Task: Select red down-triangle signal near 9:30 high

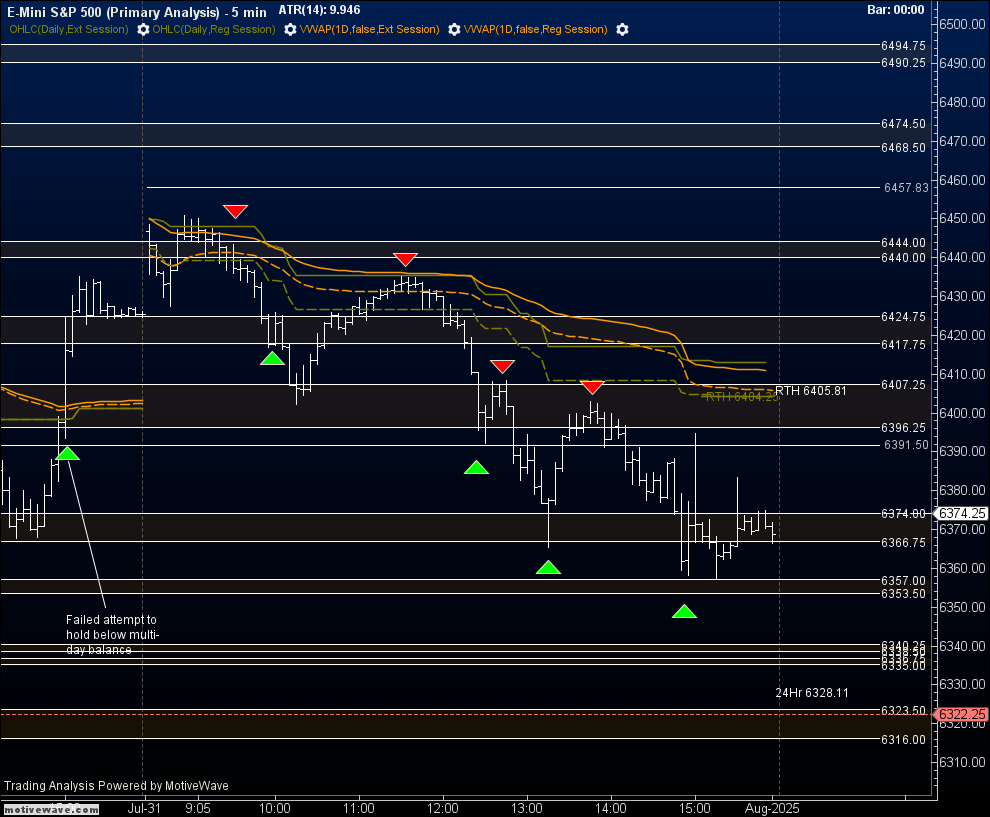Action: click(x=235, y=212)
